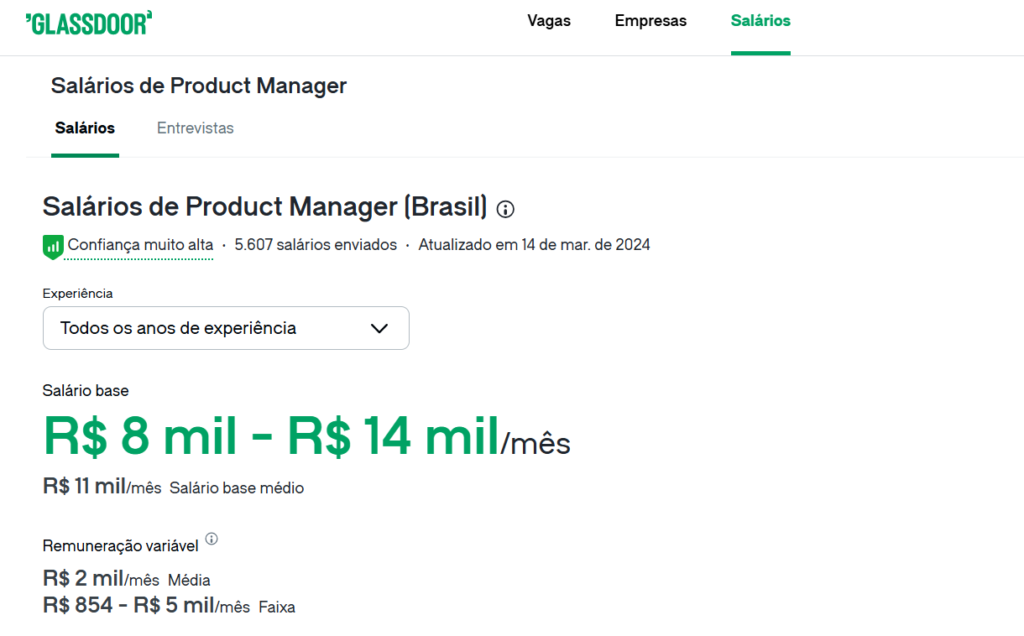
Task: Click the chevron on Todos os anos de experiência
Action: (x=379, y=328)
